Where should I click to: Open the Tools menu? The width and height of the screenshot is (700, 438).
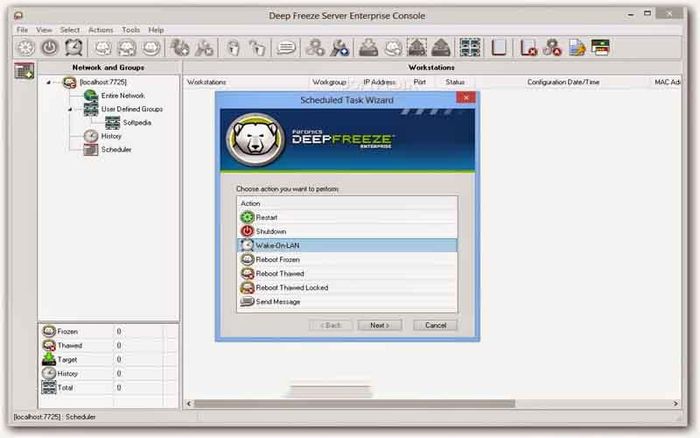pyautogui.click(x=130, y=30)
